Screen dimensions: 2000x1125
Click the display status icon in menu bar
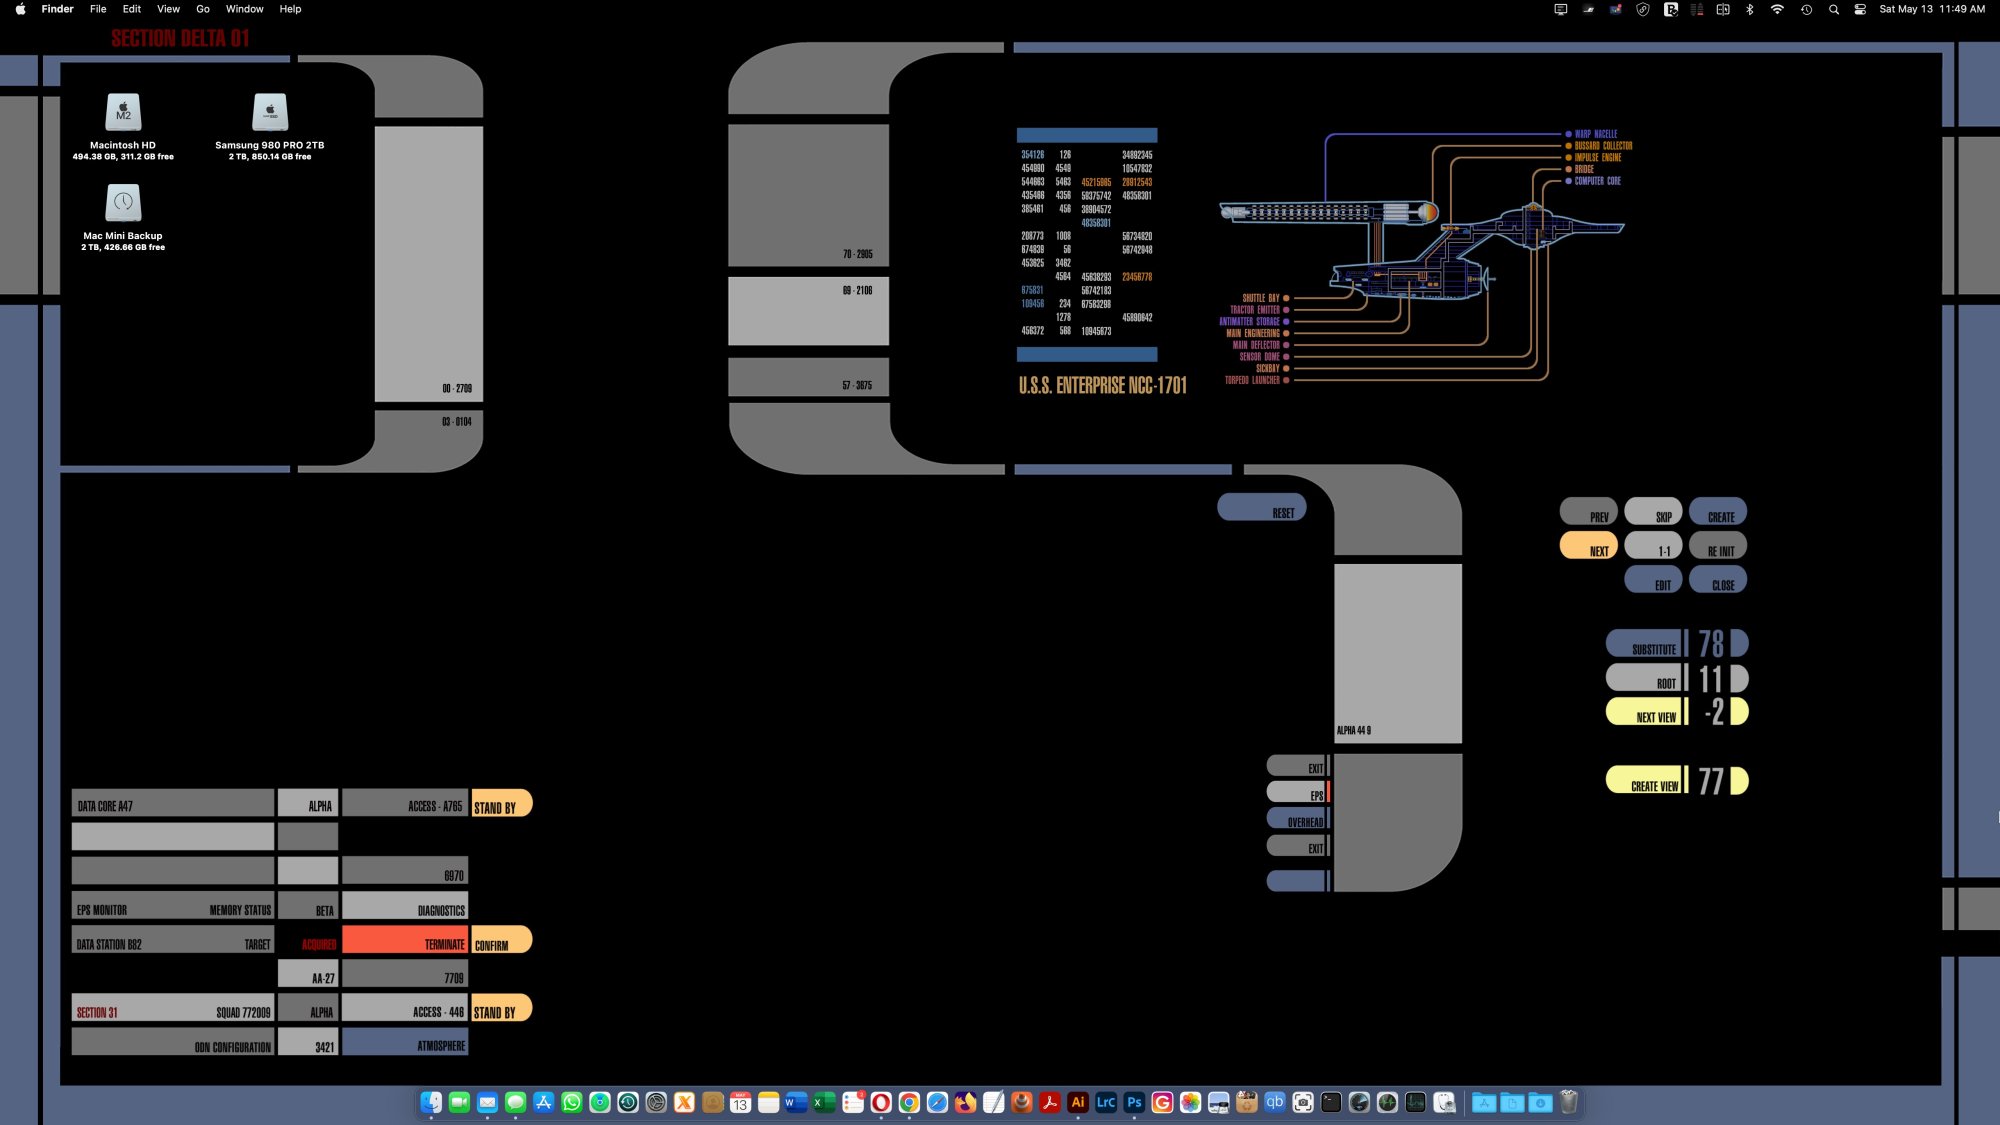(x=1560, y=9)
